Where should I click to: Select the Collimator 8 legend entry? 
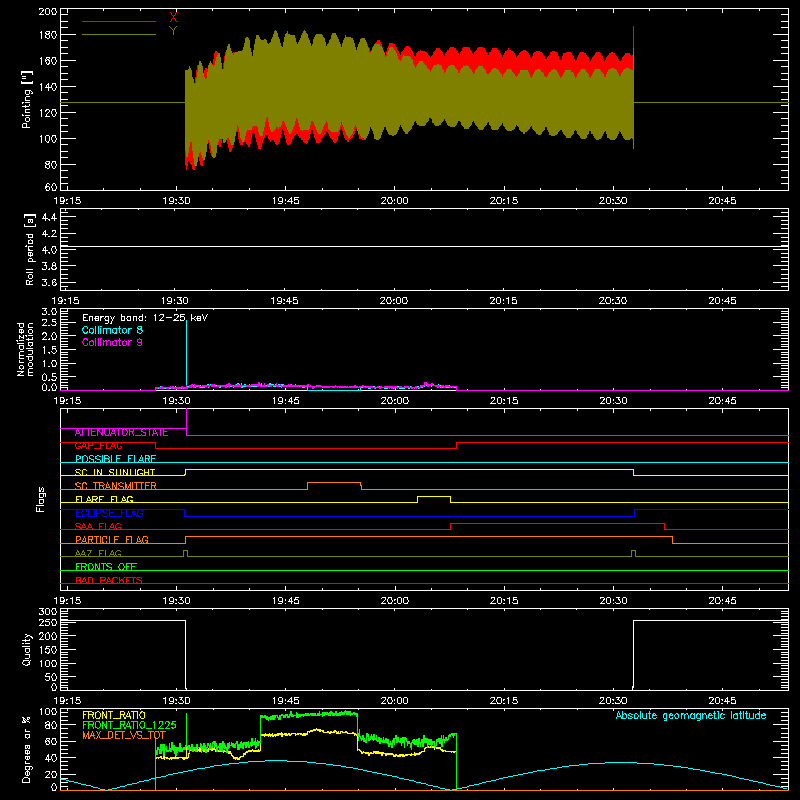coord(112,330)
